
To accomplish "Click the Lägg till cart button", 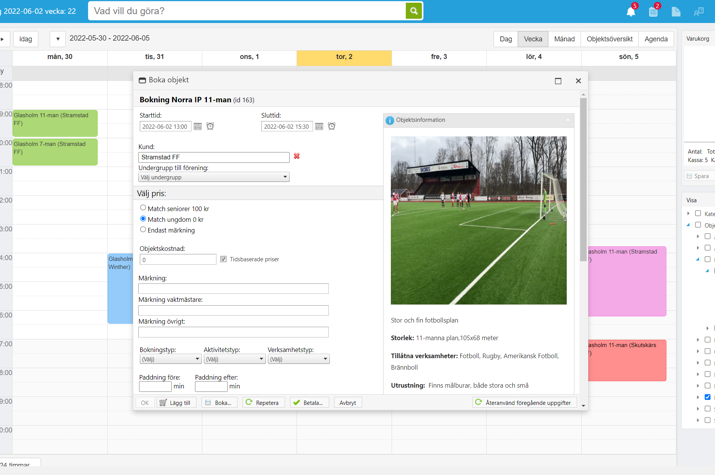I will 176,403.
